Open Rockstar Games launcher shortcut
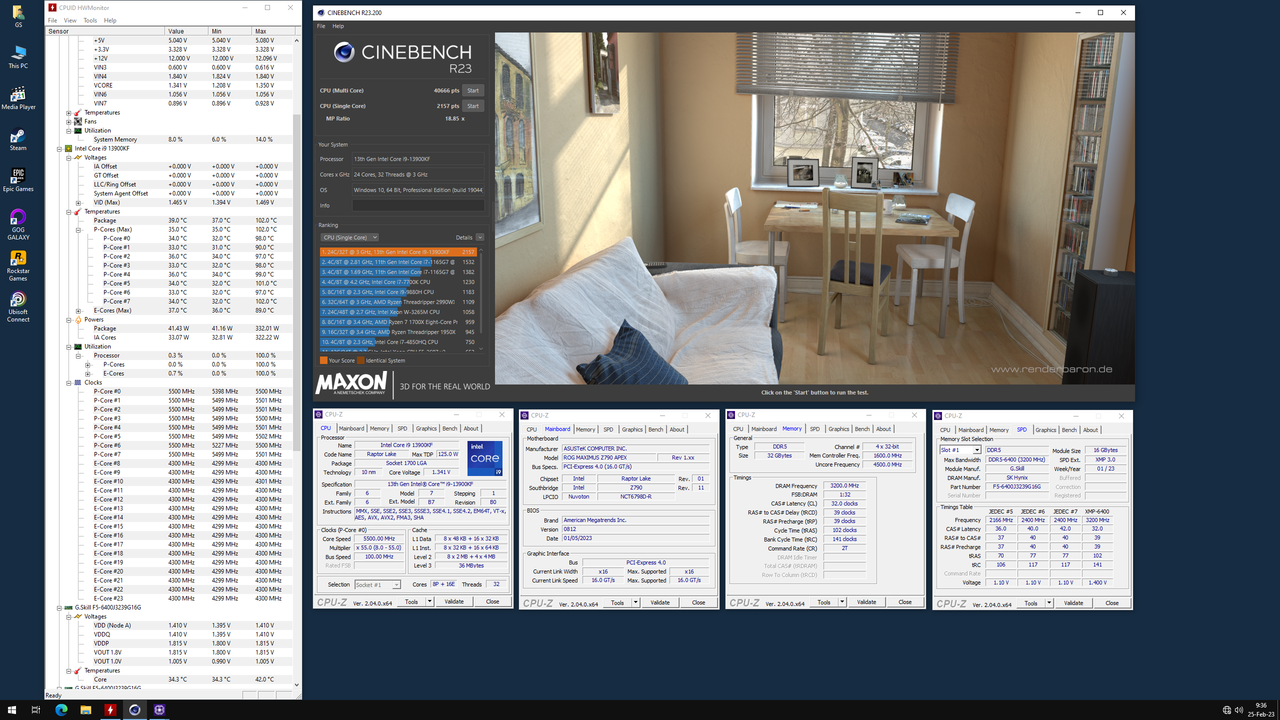1280x720 pixels. (x=18, y=263)
